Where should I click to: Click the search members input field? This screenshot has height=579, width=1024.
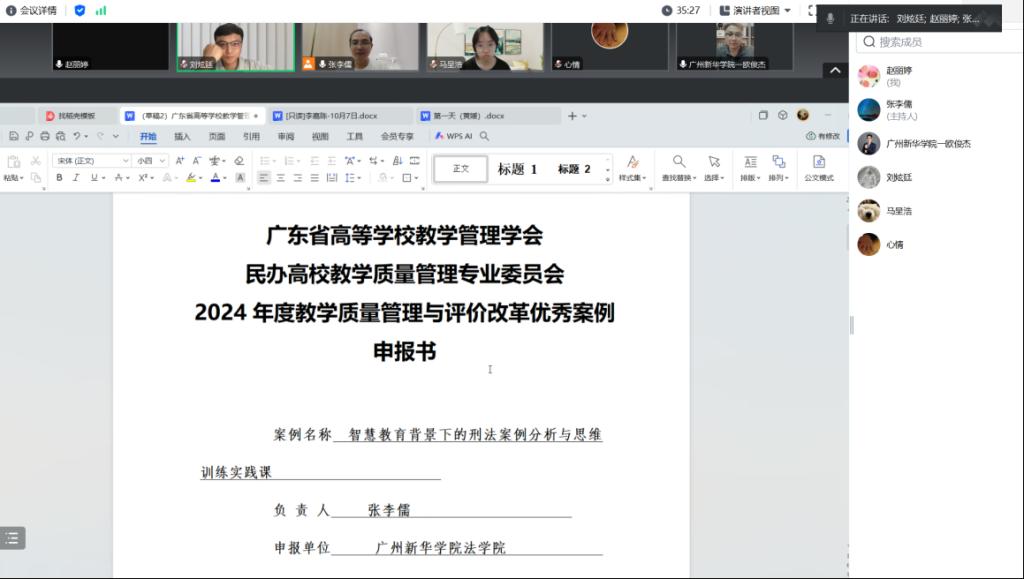click(x=935, y=42)
